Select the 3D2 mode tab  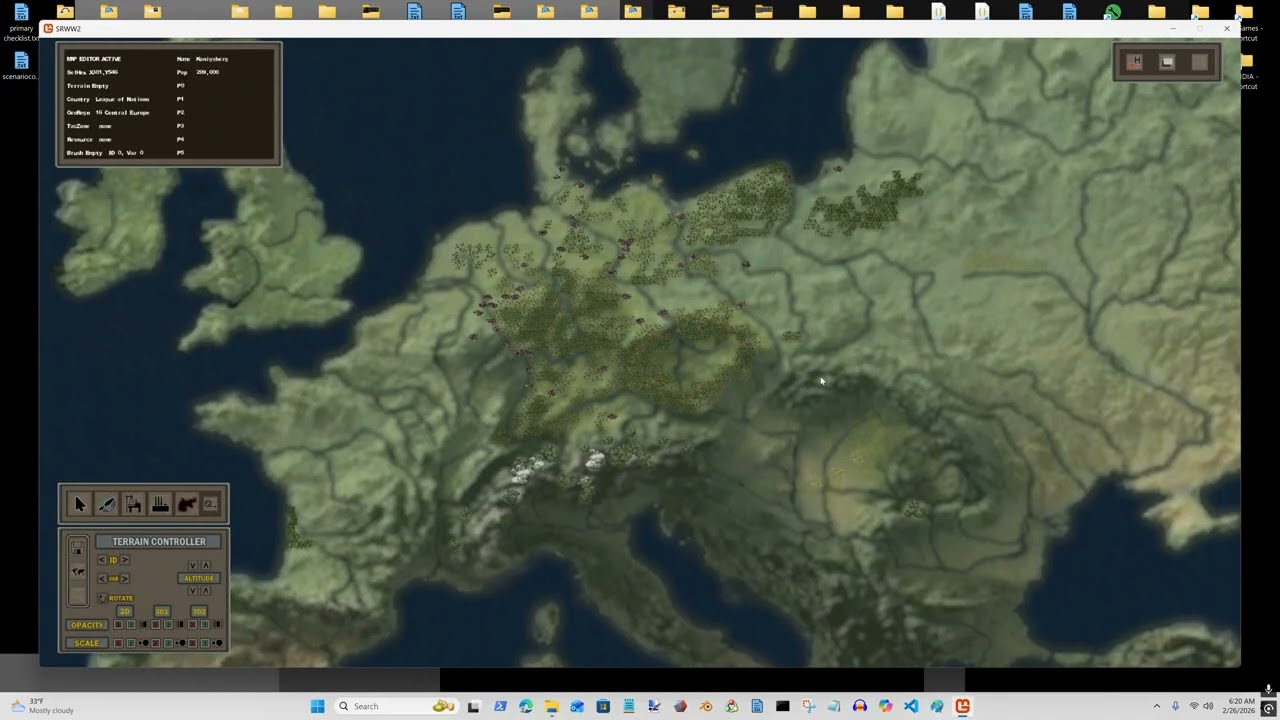pos(199,611)
